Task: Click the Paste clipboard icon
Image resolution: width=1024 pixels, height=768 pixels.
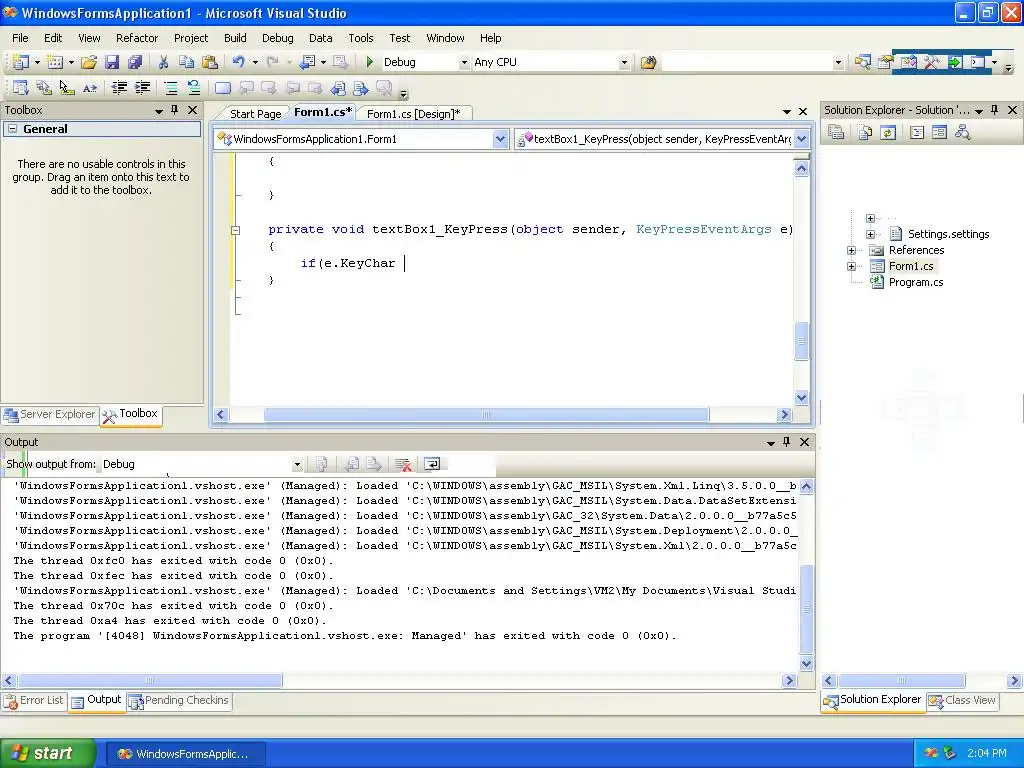Action: [x=210, y=62]
